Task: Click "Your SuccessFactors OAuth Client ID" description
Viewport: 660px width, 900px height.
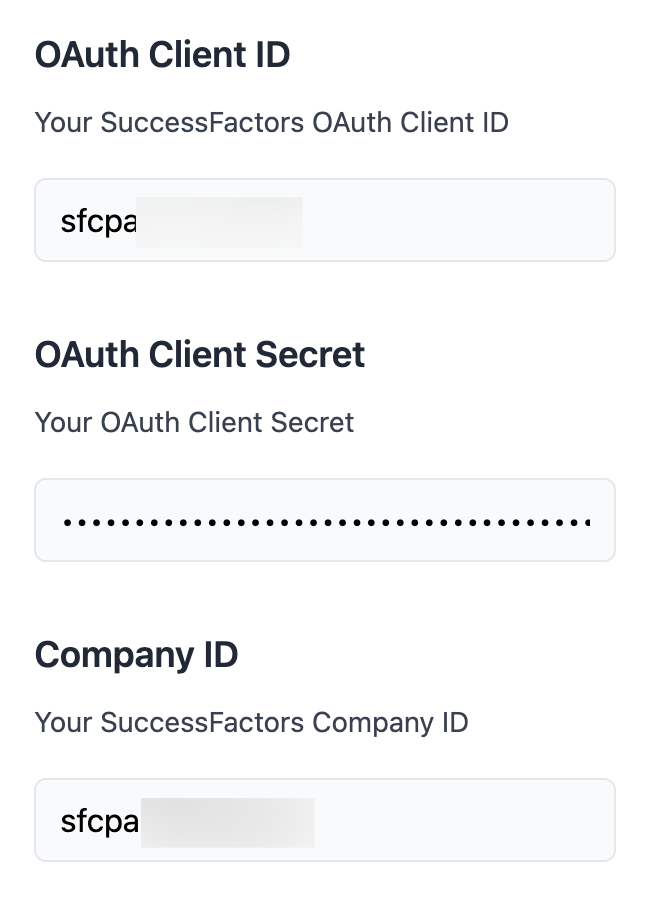Action: 271,123
